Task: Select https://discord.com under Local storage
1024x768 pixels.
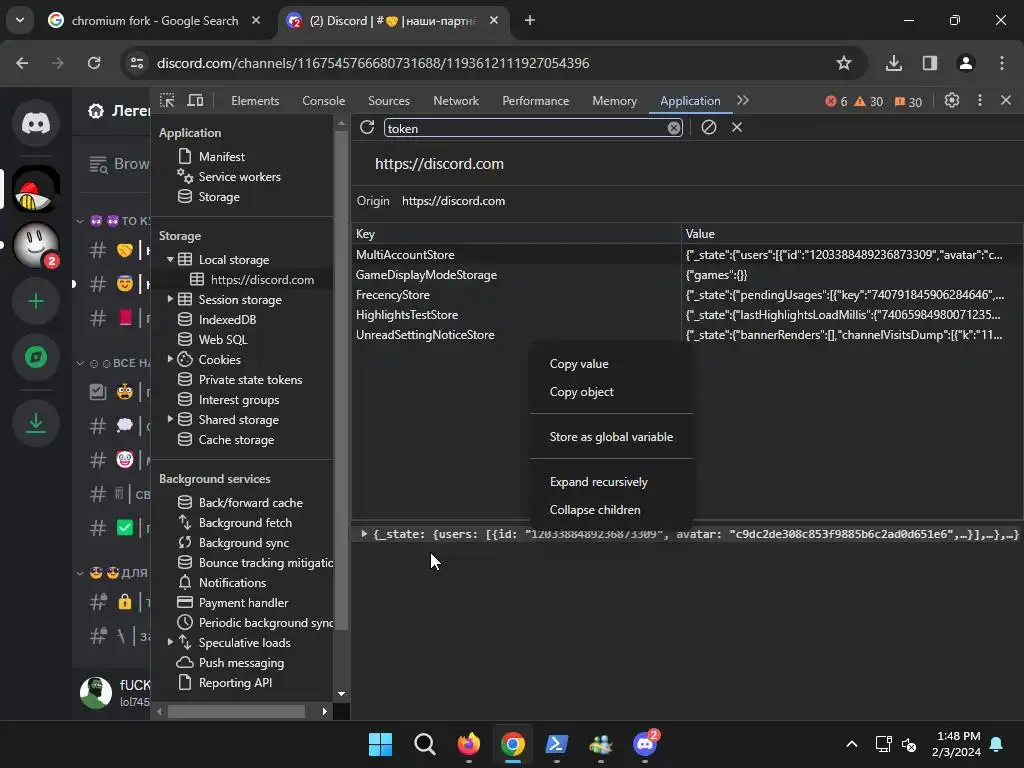Action: point(262,280)
